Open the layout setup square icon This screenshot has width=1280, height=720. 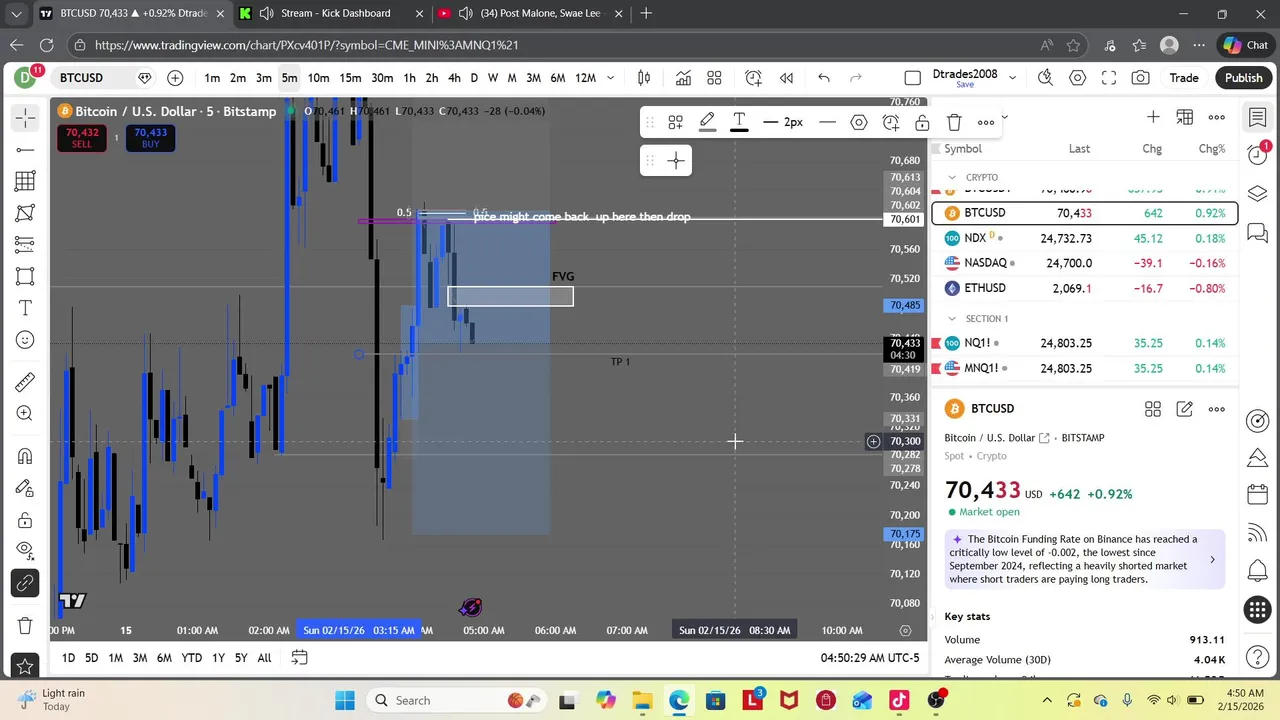[x=912, y=78]
